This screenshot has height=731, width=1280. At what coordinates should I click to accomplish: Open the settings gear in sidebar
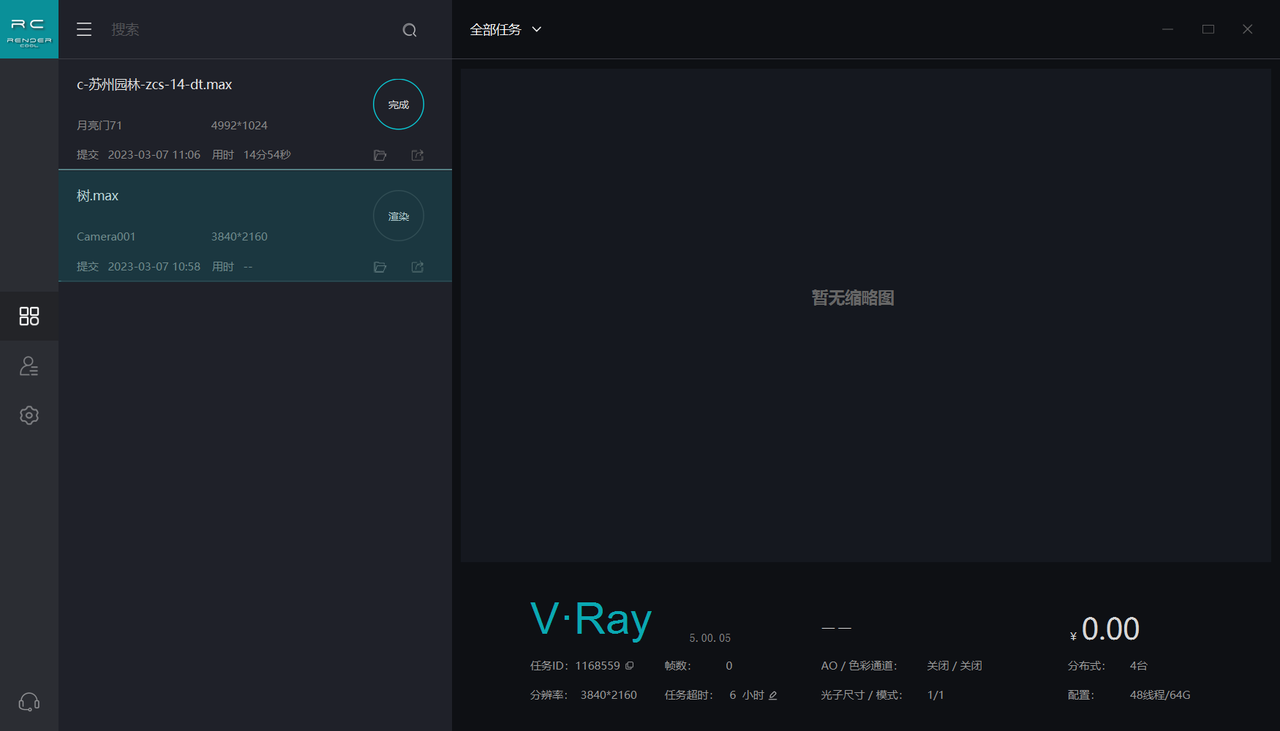29,415
